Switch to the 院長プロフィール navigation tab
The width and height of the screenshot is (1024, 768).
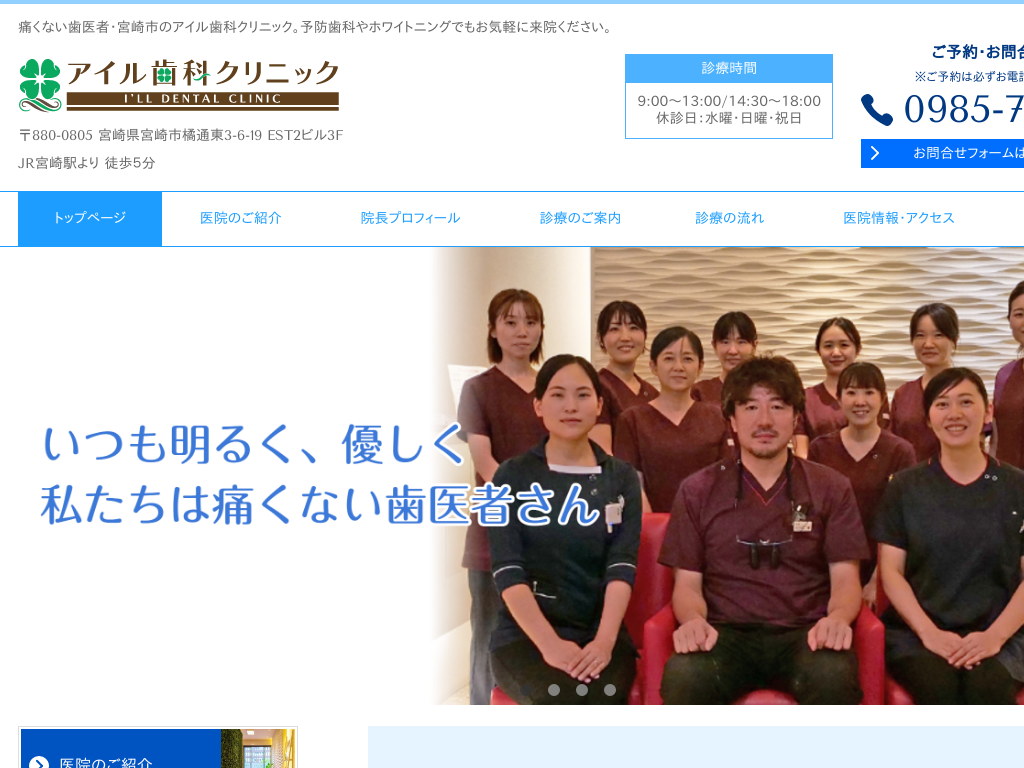(410, 217)
